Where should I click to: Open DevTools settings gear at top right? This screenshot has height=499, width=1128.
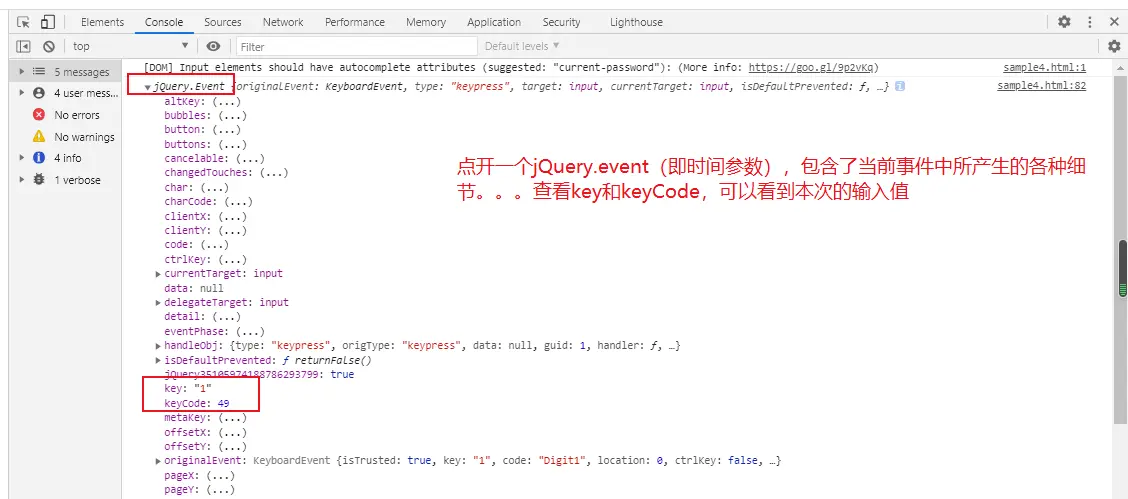1064,22
